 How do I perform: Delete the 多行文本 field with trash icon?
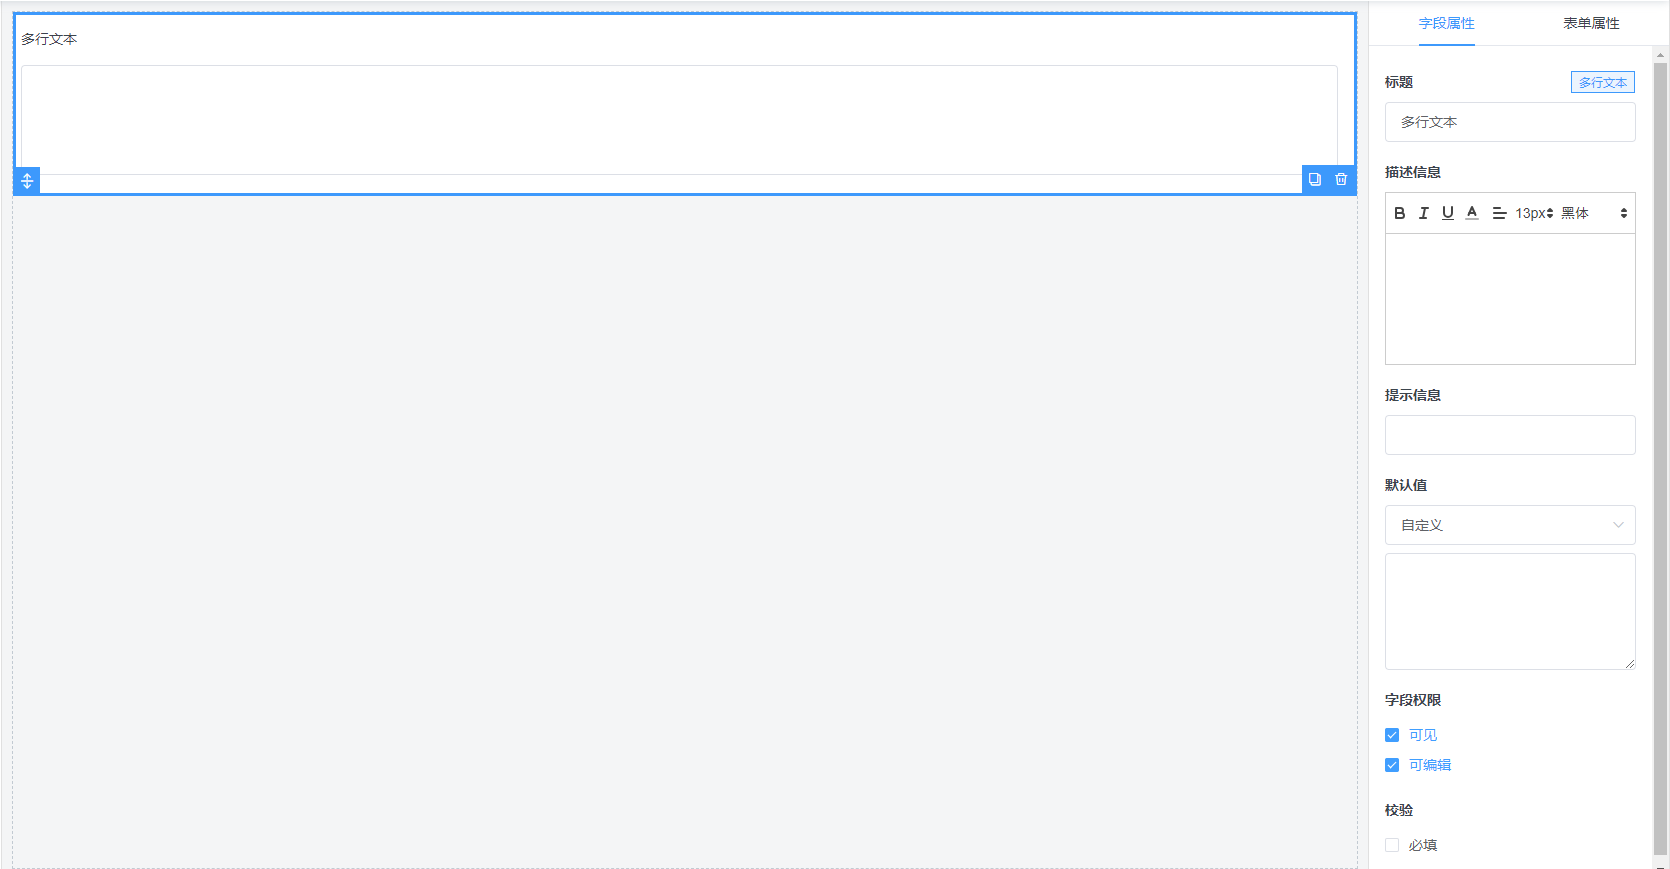coord(1342,180)
